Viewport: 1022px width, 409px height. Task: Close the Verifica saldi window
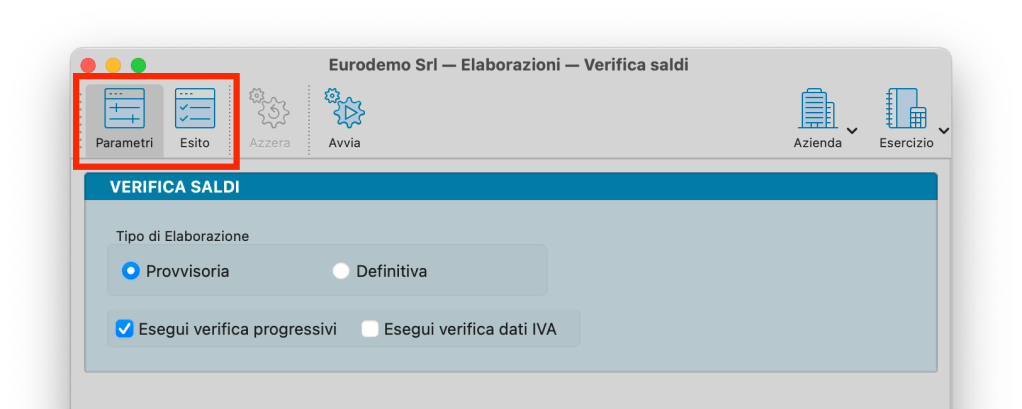coord(88,65)
